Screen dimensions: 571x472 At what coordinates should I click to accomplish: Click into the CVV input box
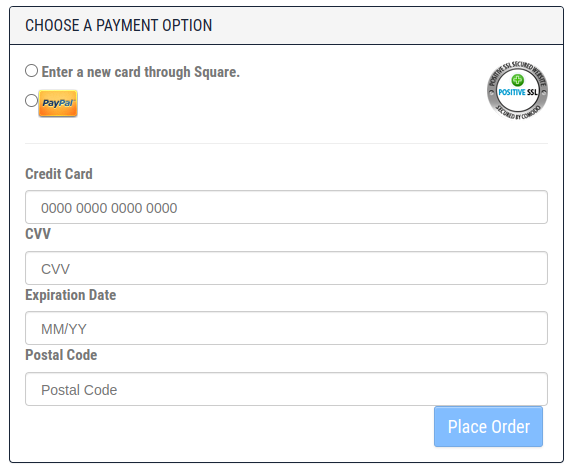click(x=286, y=268)
